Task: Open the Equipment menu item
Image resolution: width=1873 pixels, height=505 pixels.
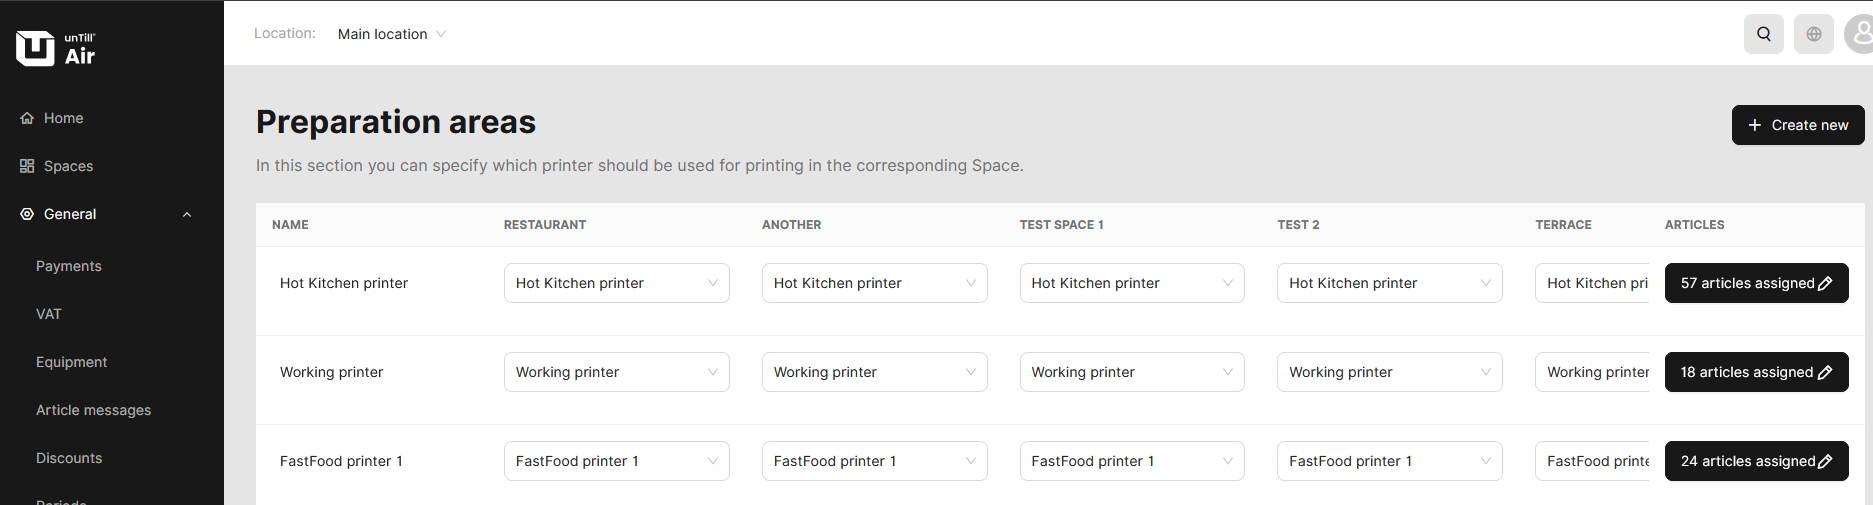Action: tap(71, 362)
